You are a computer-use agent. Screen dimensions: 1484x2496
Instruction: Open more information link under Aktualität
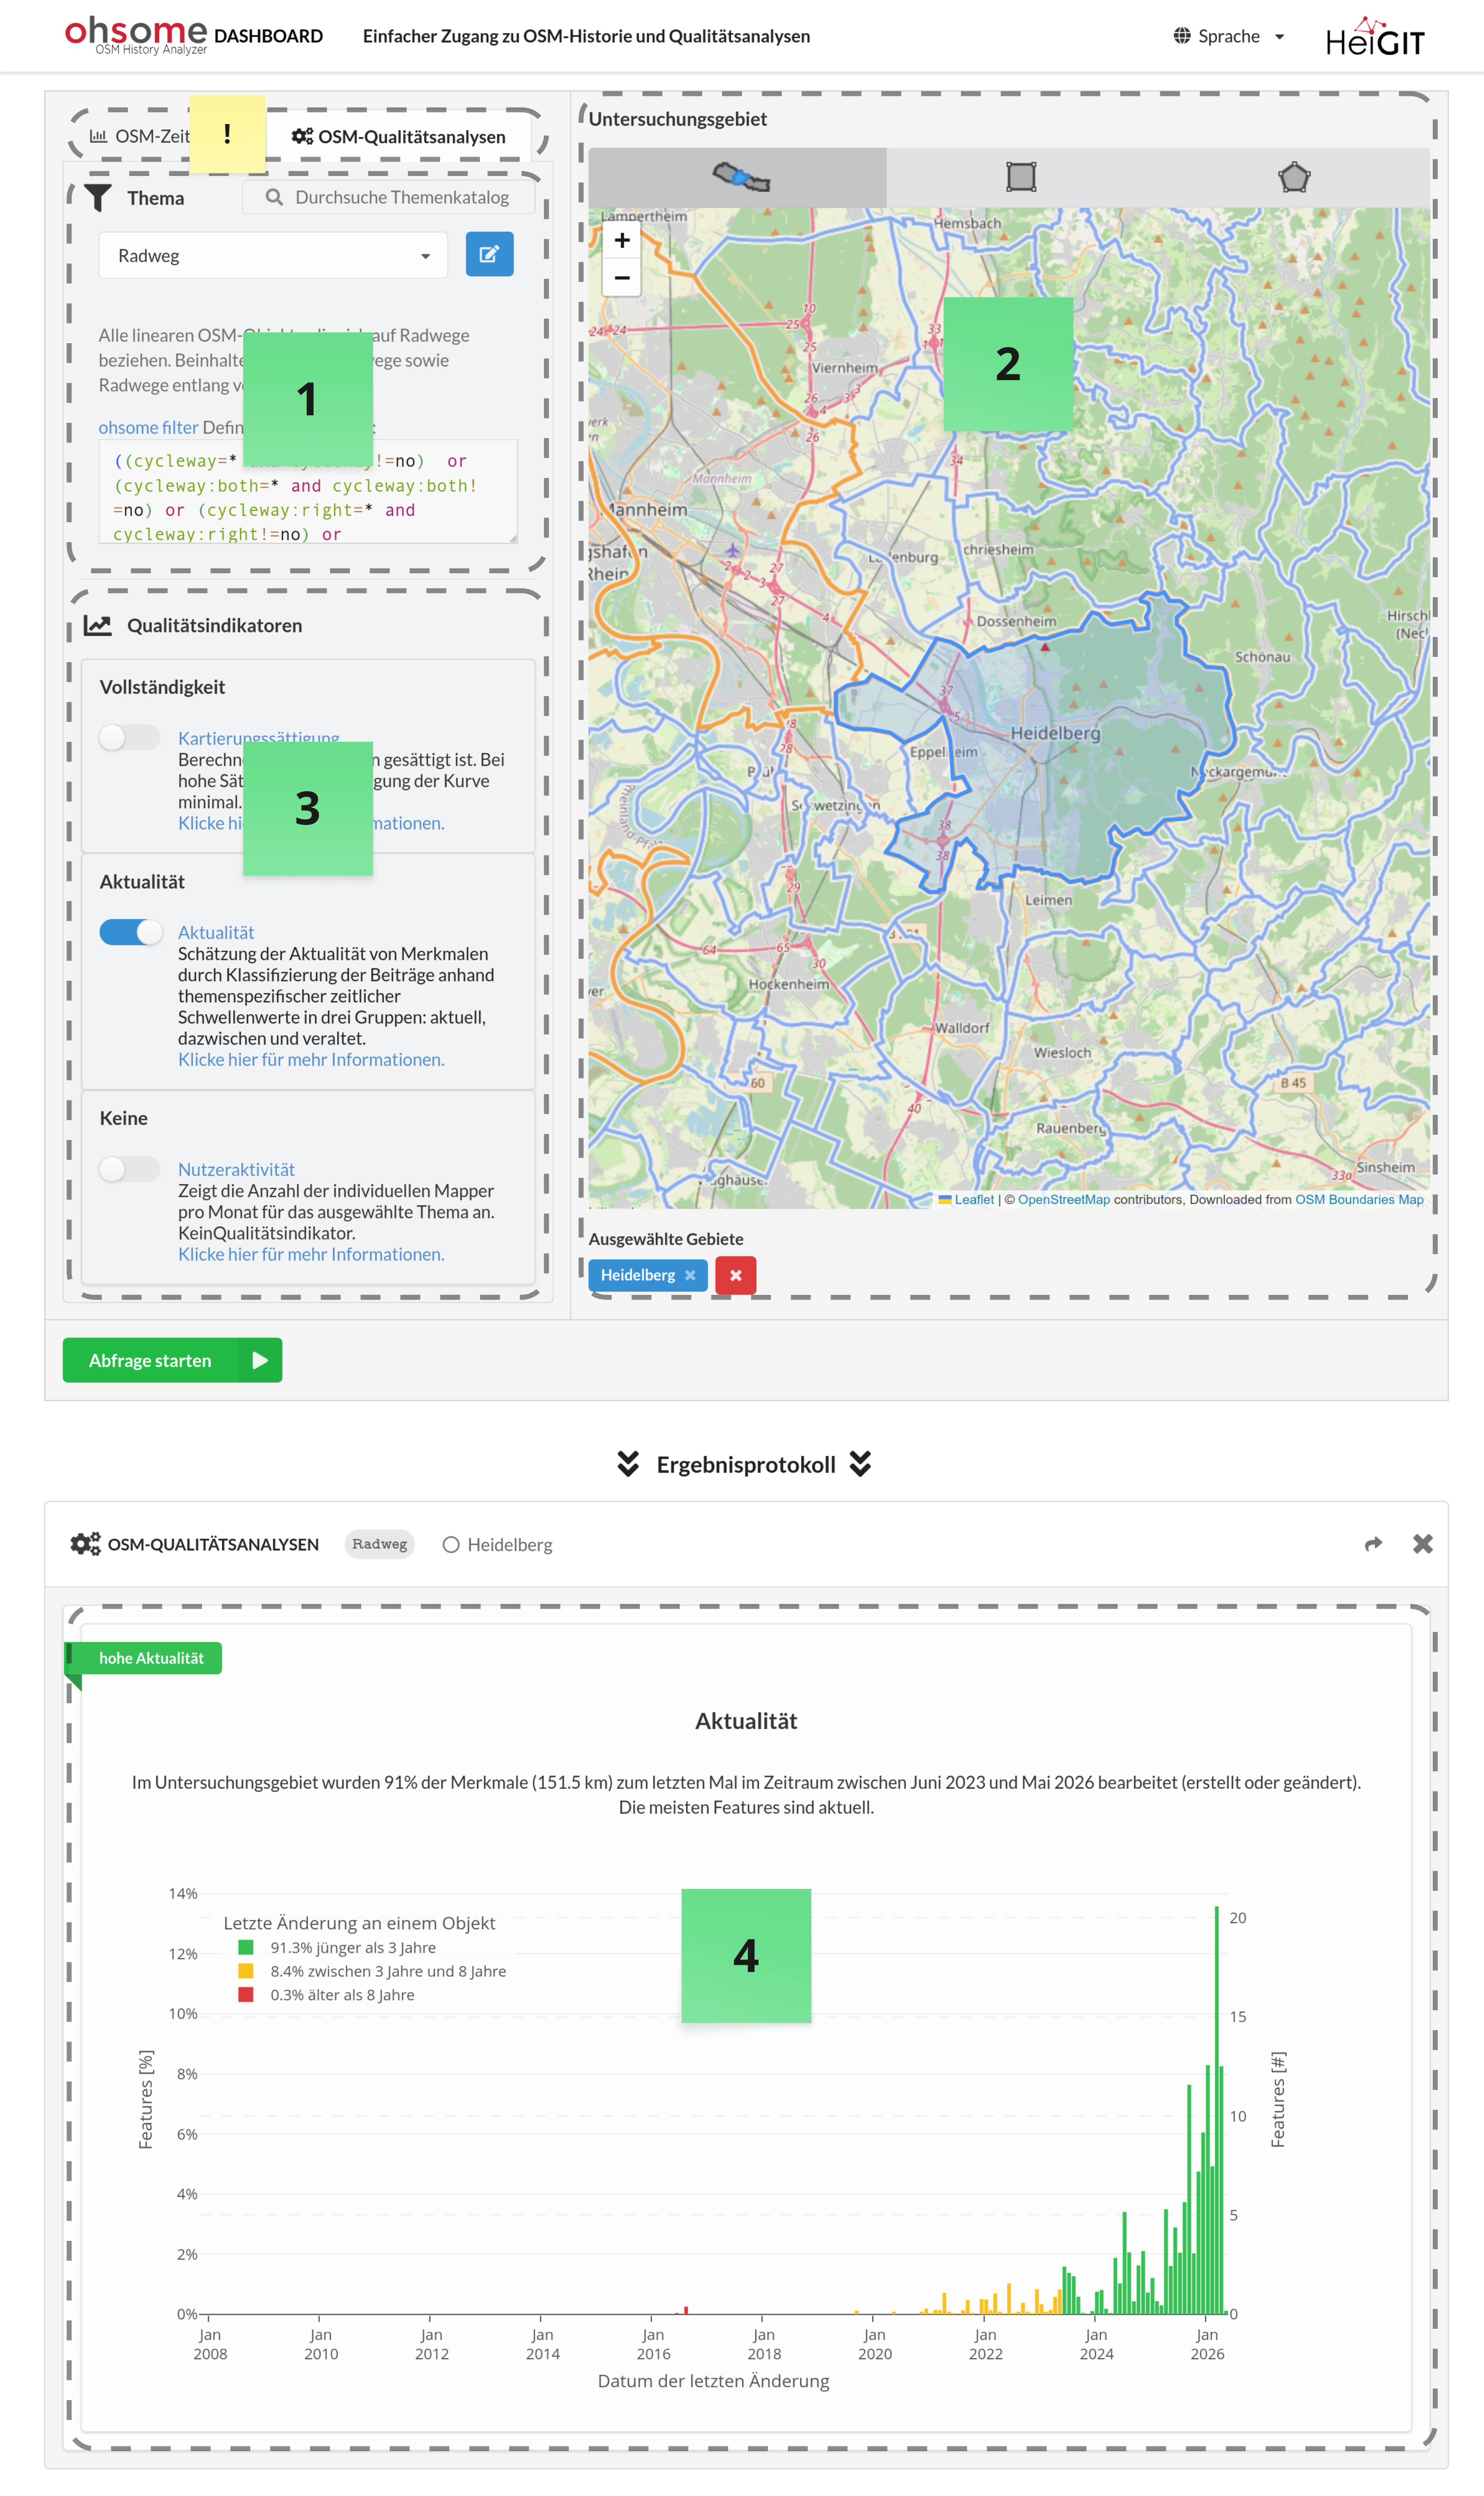coord(311,1060)
